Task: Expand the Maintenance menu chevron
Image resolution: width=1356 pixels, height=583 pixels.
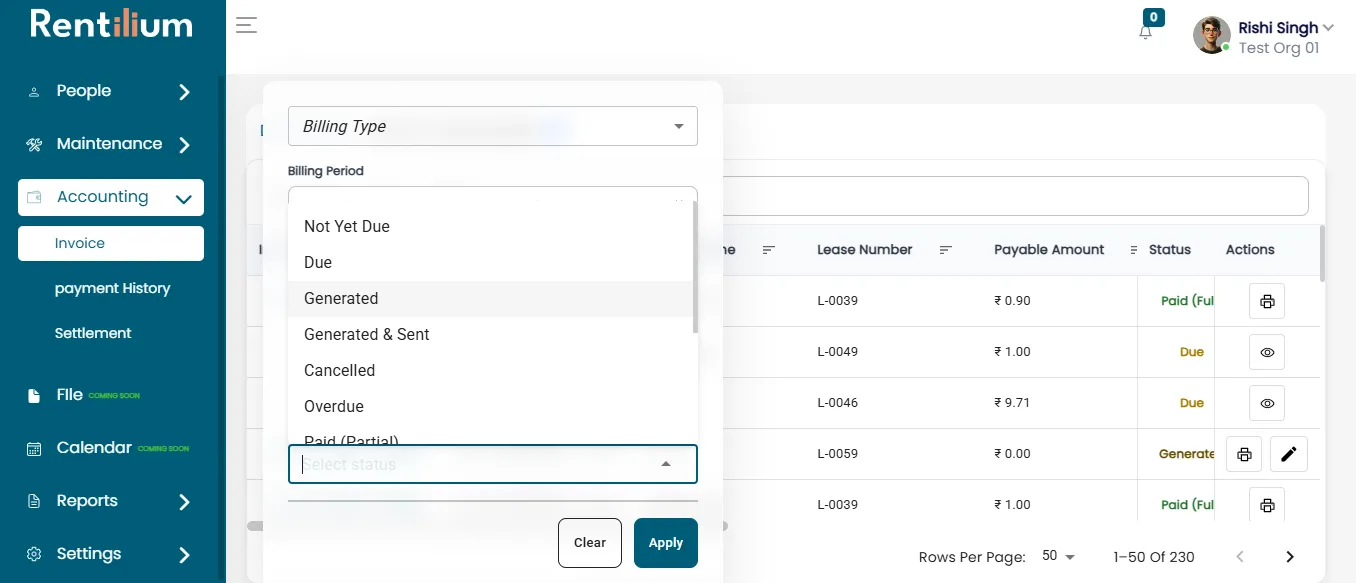Action: click(184, 145)
